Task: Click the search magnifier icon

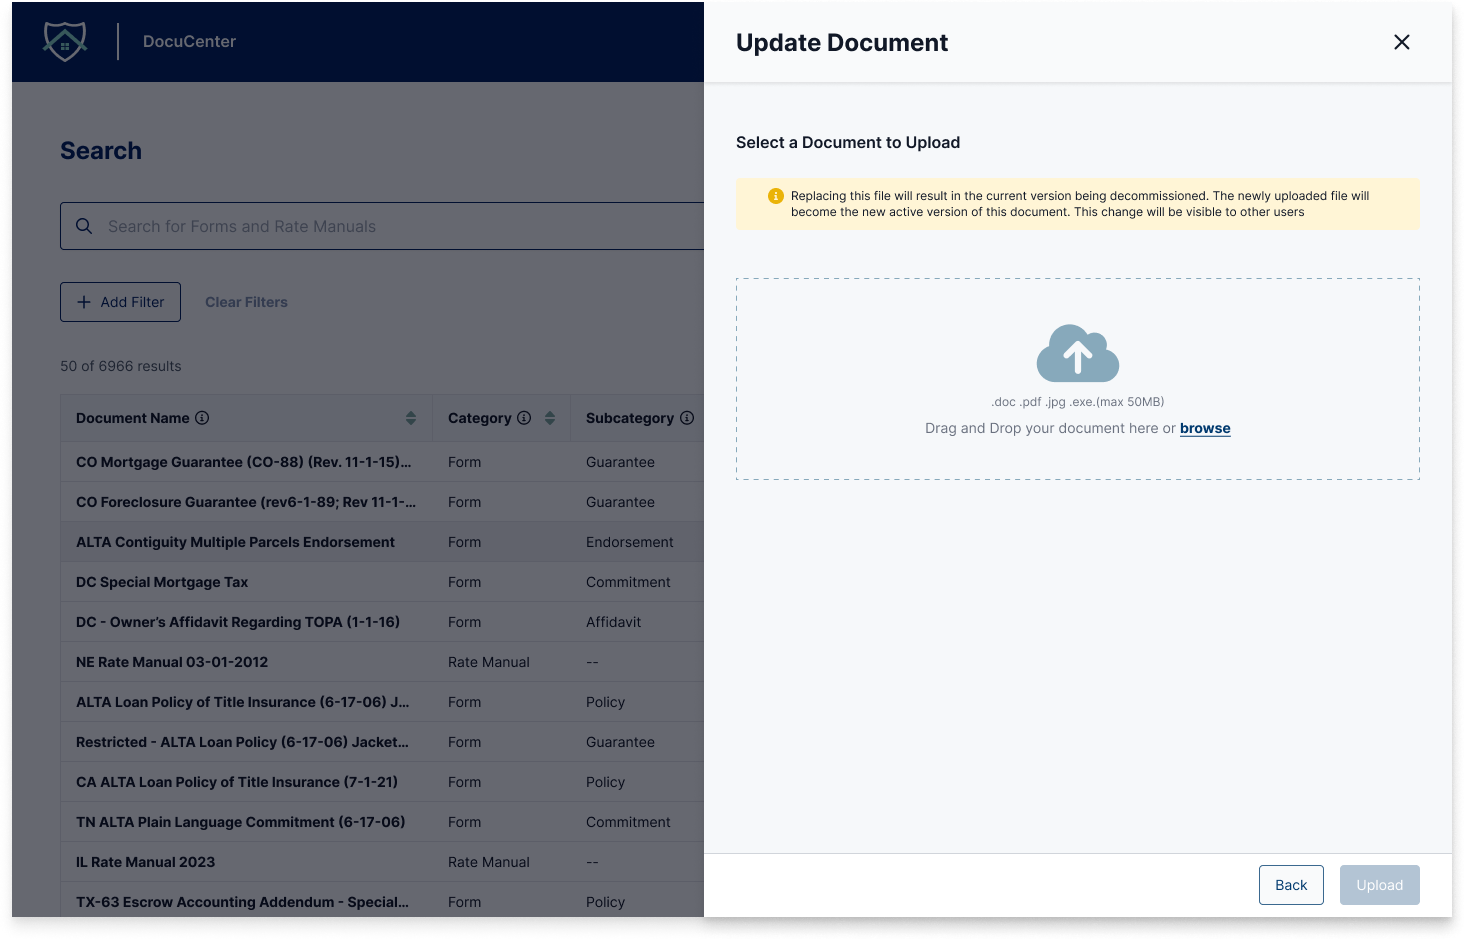Action: [x=84, y=226]
